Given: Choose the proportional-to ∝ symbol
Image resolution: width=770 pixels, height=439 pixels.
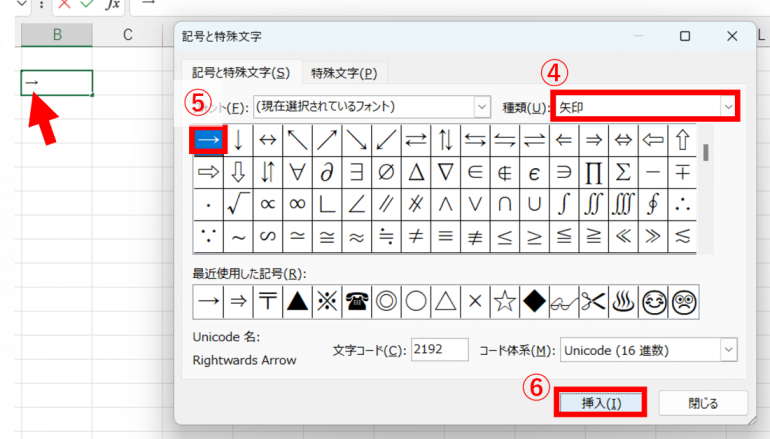Looking at the screenshot, I should 268,204.
